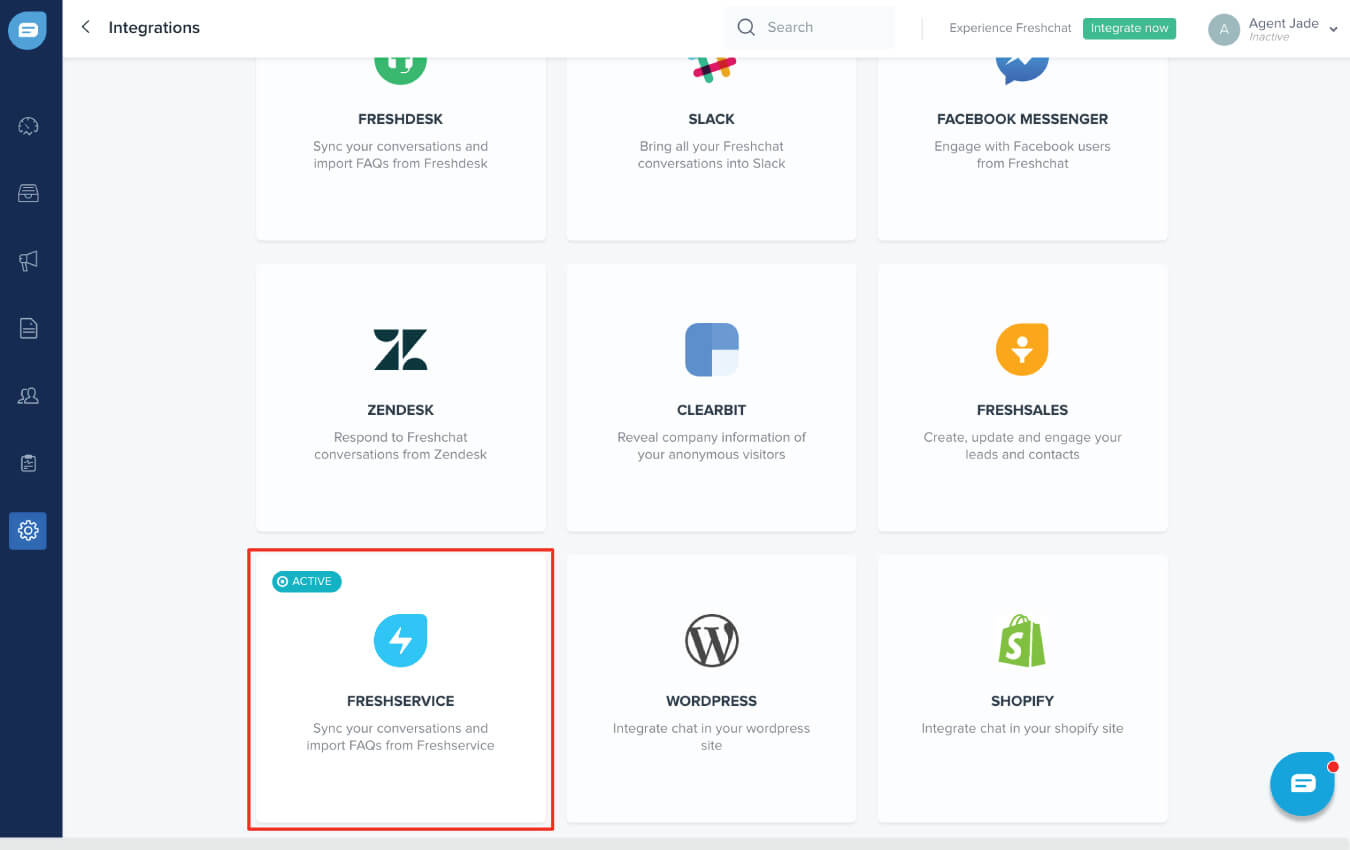1350x850 pixels.
Task: Click 'import FAQs from Freshdesk' description
Action: tap(400, 155)
